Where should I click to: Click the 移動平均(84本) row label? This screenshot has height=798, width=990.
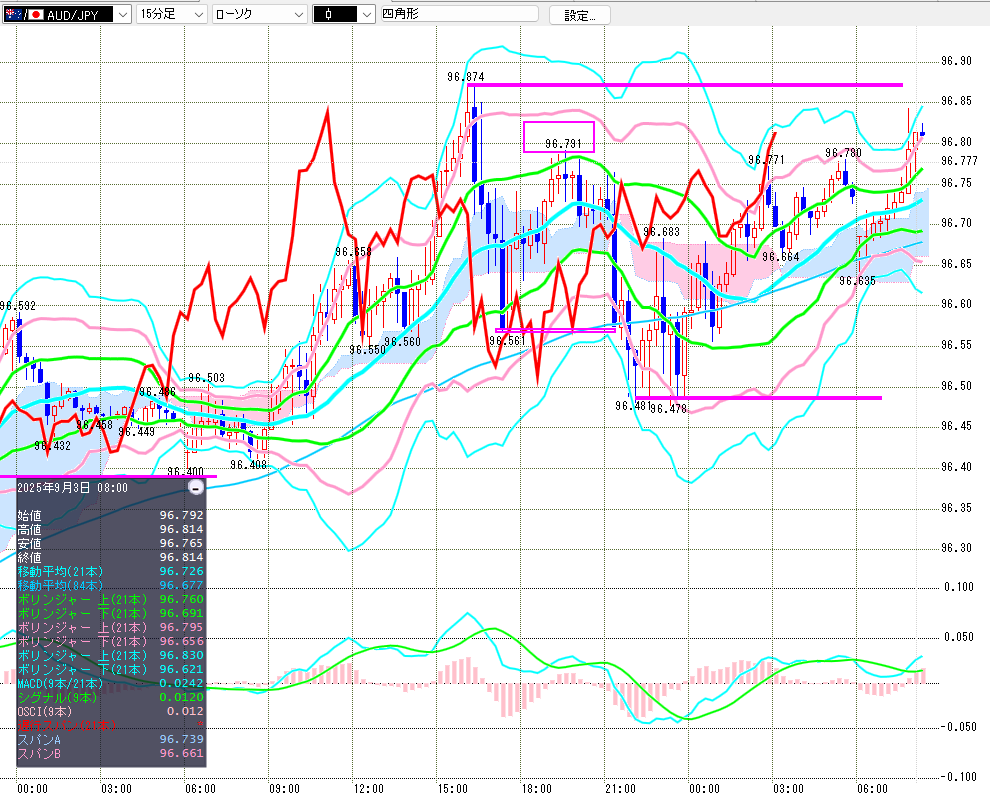60,585
